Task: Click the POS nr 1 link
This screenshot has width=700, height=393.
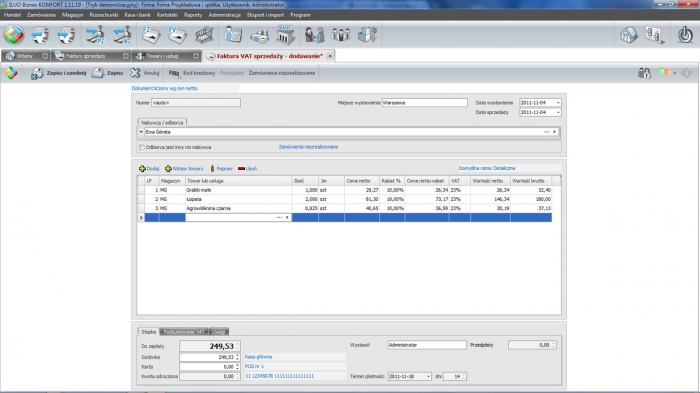Action: pyautogui.click(x=254, y=366)
